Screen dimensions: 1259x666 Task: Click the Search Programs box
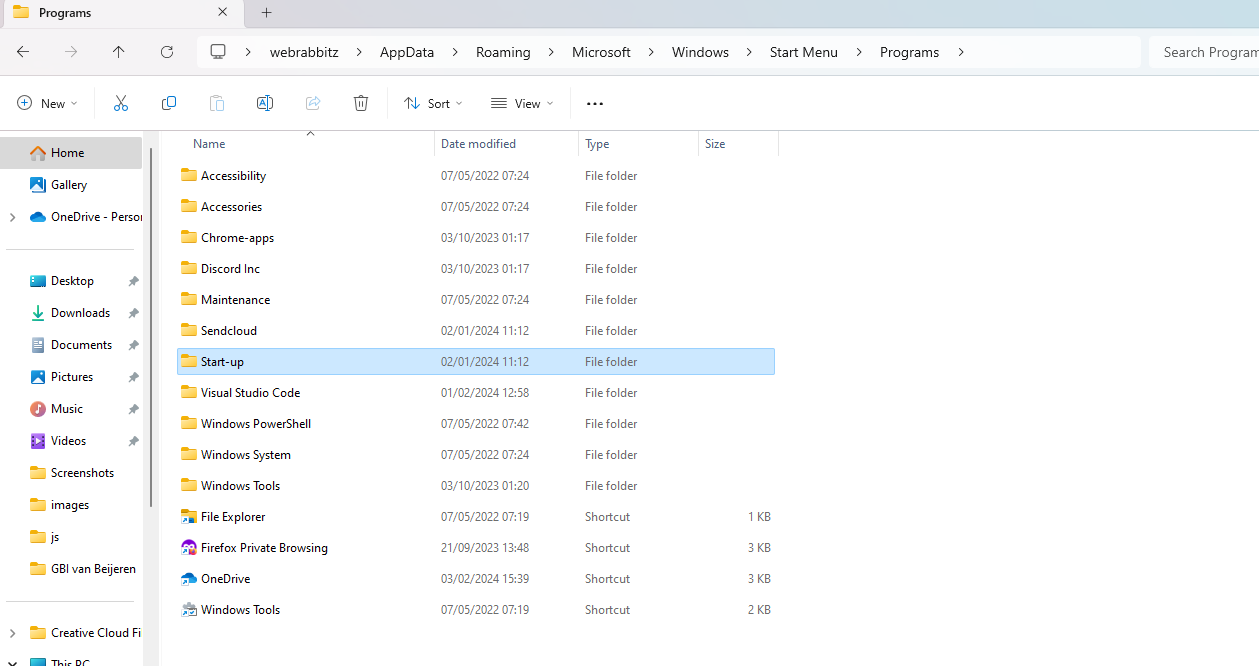(1210, 51)
